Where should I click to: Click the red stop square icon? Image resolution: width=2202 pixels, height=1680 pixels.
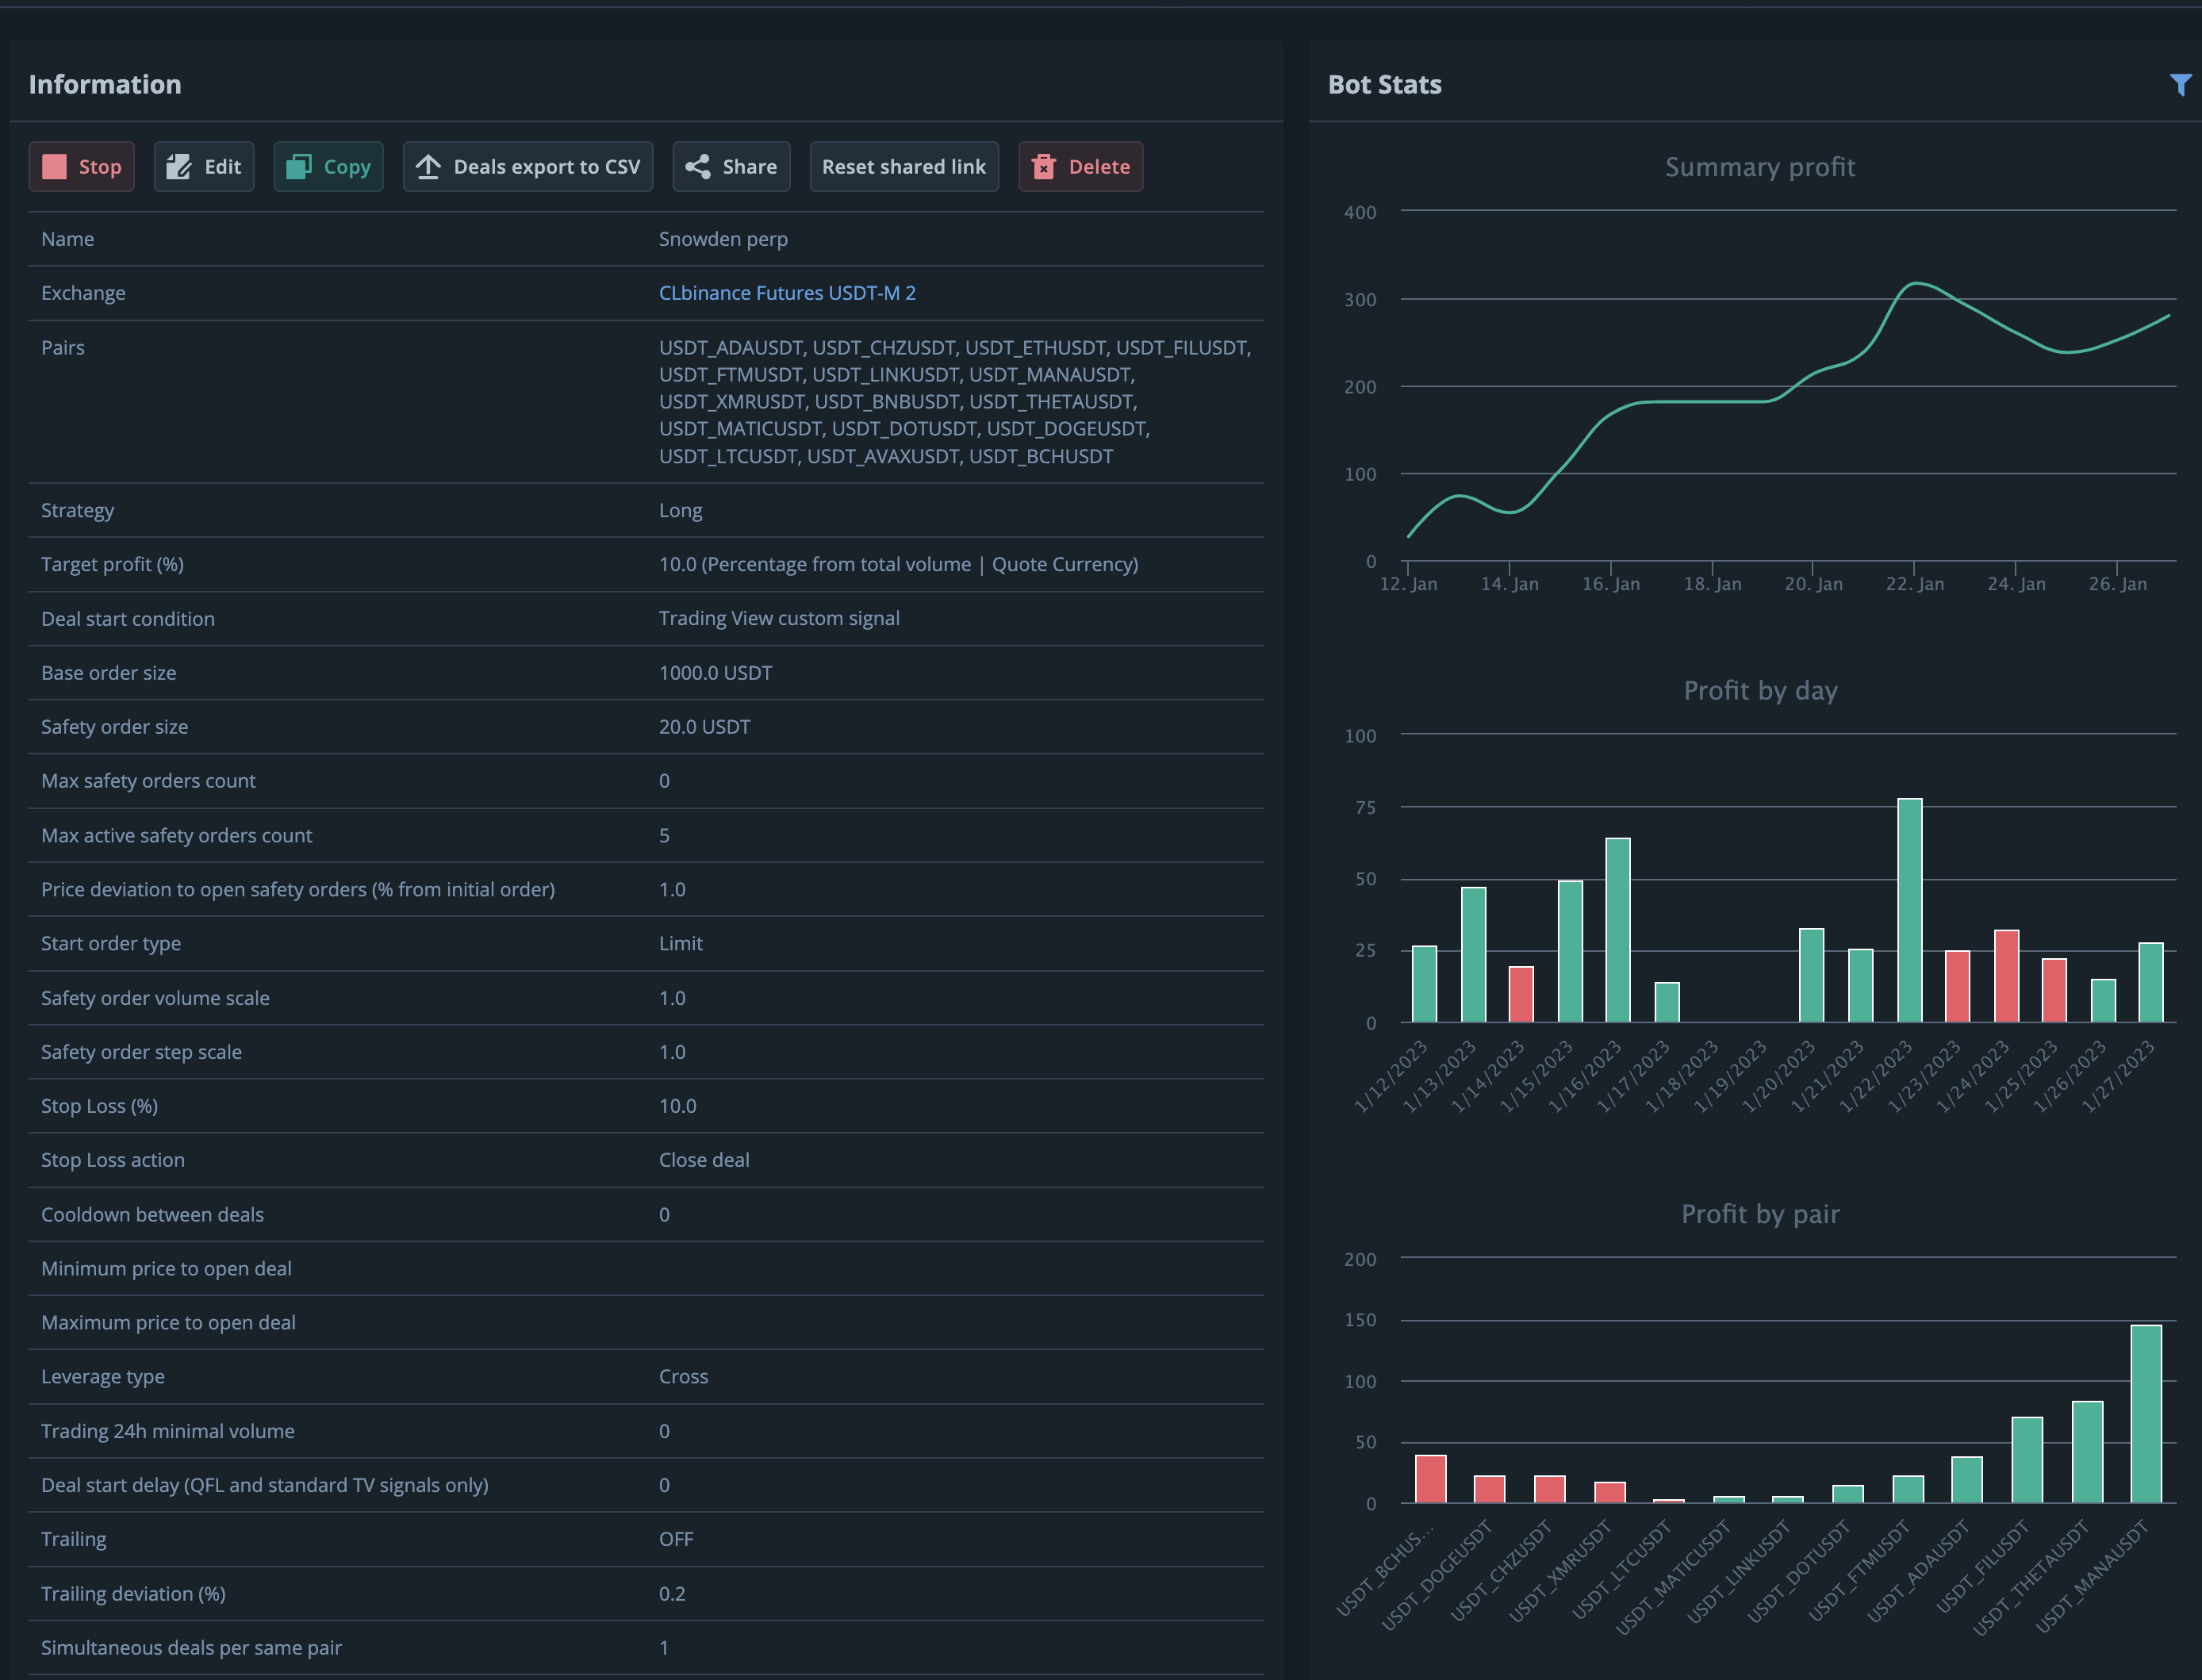[x=55, y=167]
